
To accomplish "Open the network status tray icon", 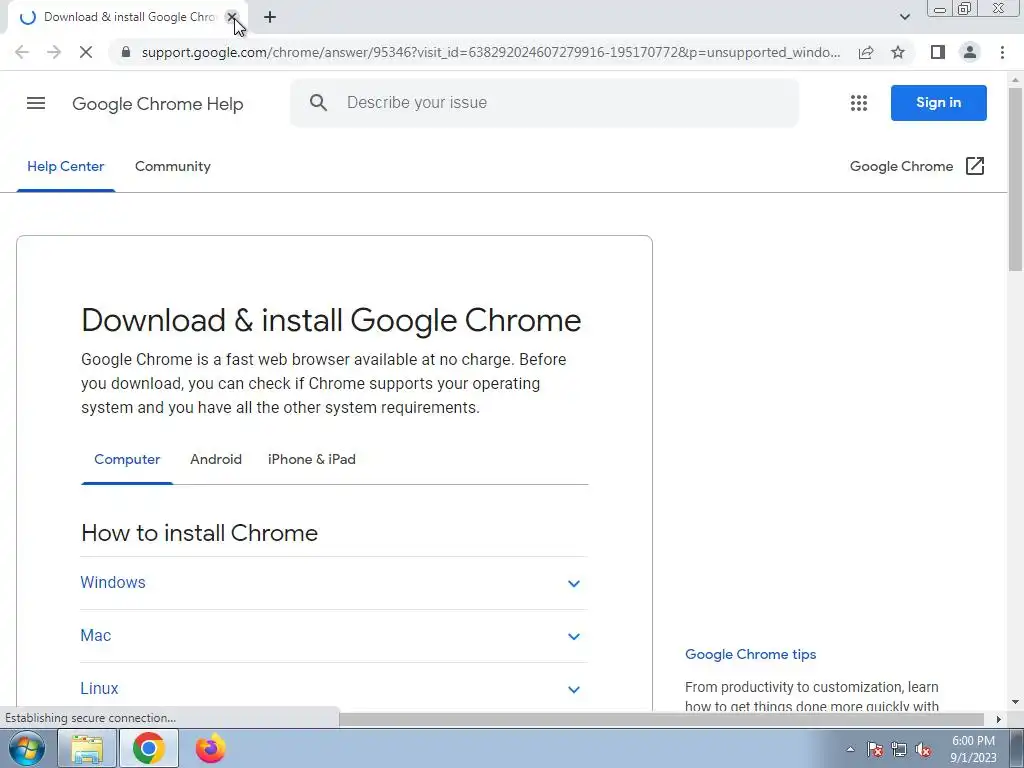I will (x=899, y=750).
